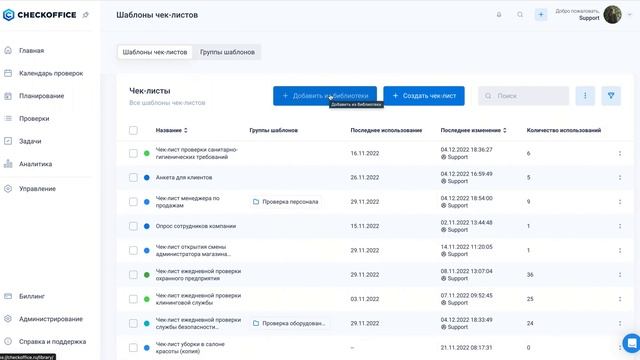The height and width of the screenshot is (360, 640).
Task: Click the Проверки list icon
Action: click(x=8, y=118)
